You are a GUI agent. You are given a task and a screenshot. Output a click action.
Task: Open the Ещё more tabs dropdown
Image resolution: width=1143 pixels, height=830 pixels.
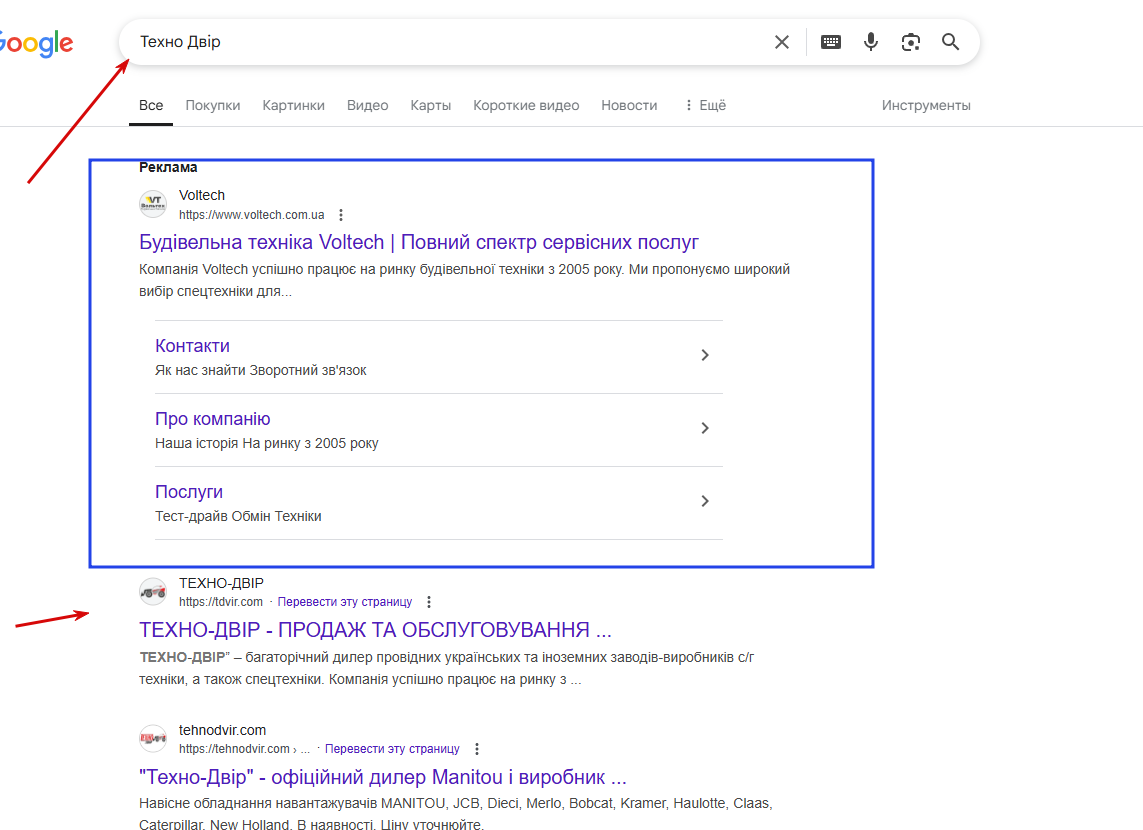coord(706,106)
